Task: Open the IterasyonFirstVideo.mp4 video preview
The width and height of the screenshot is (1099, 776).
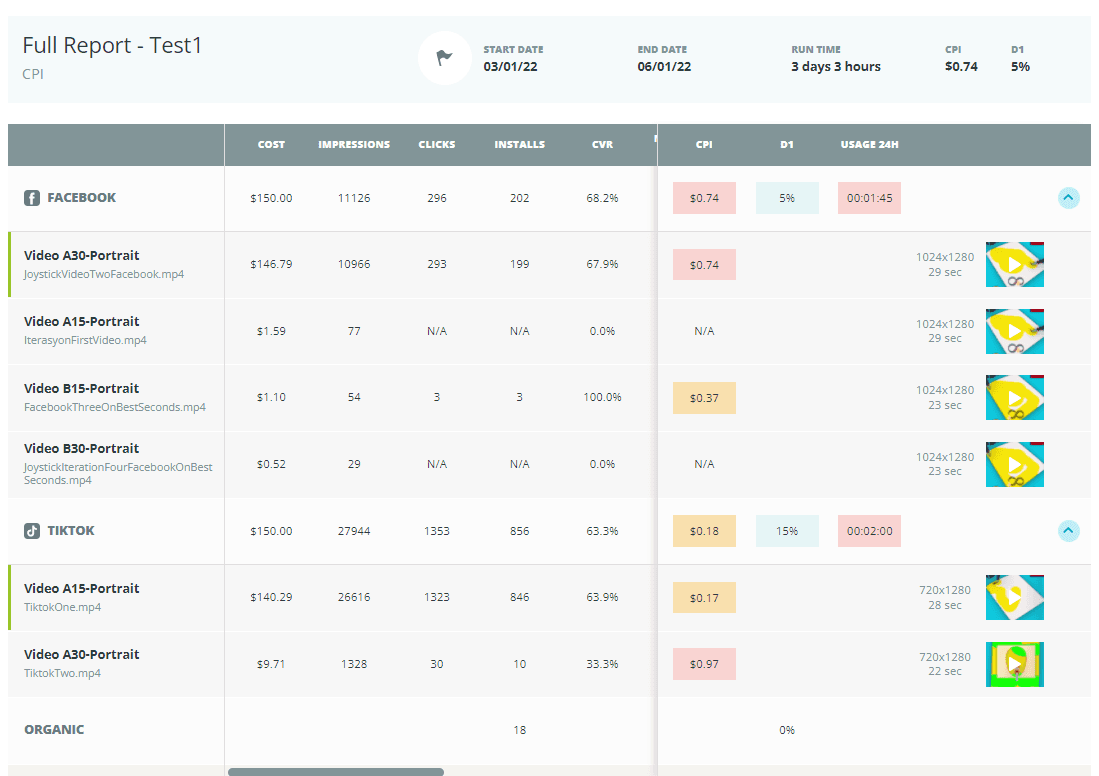Action: [1014, 331]
